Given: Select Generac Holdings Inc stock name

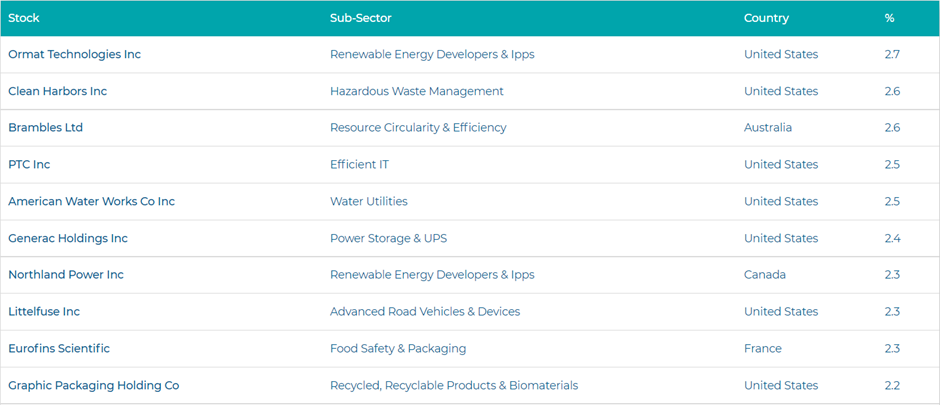Looking at the screenshot, I should (x=68, y=238).
